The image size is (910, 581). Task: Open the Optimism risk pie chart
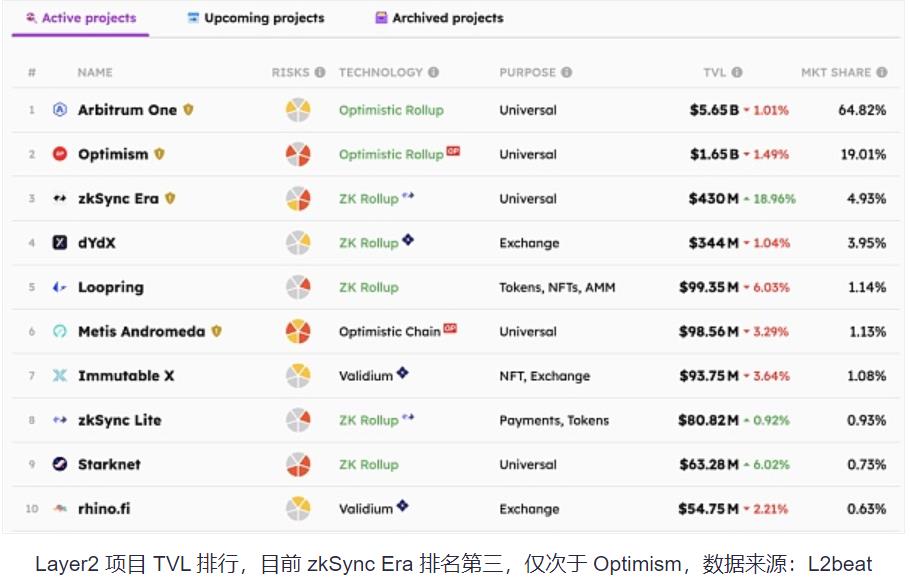(x=298, y=154)
